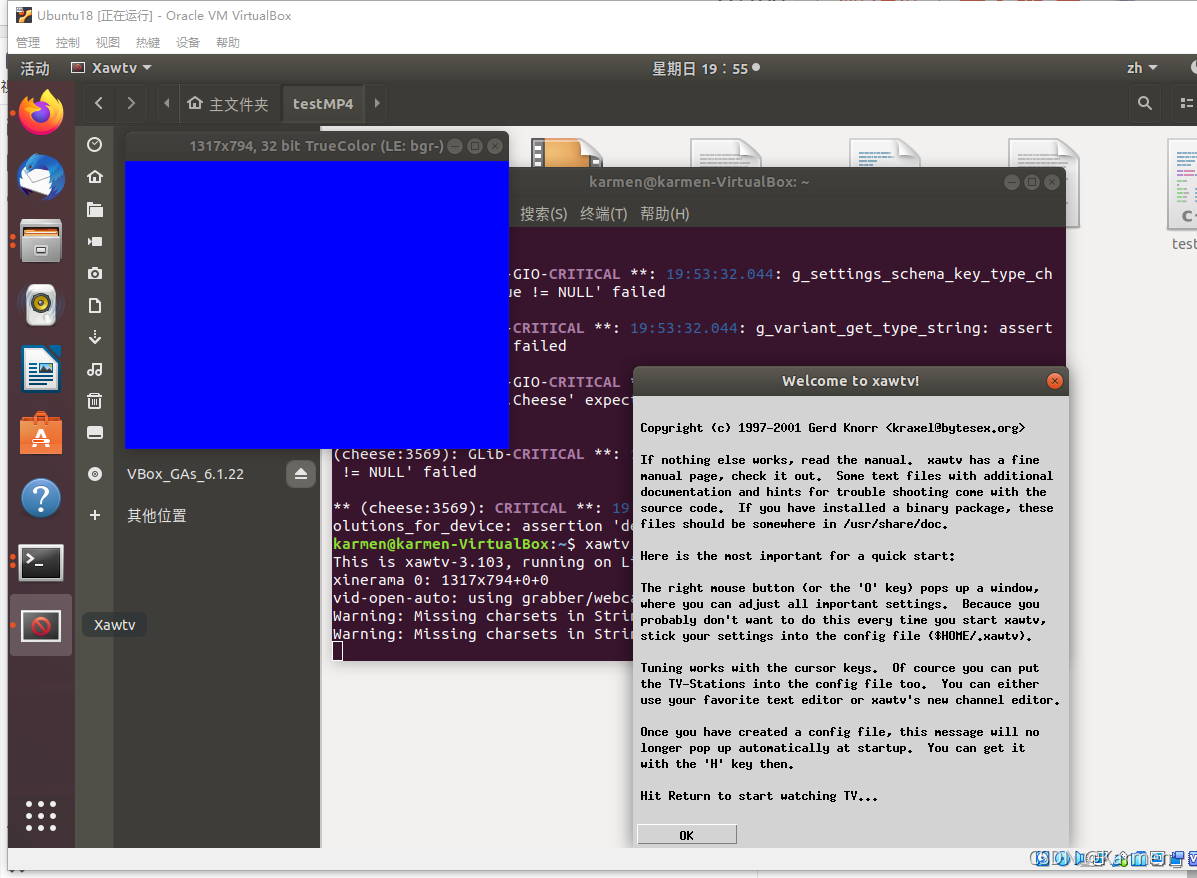Open Pictures camera icon in sidebar
Image resolution: width=1197 pixels, height=878 pixels.
(x=95, y=273)
